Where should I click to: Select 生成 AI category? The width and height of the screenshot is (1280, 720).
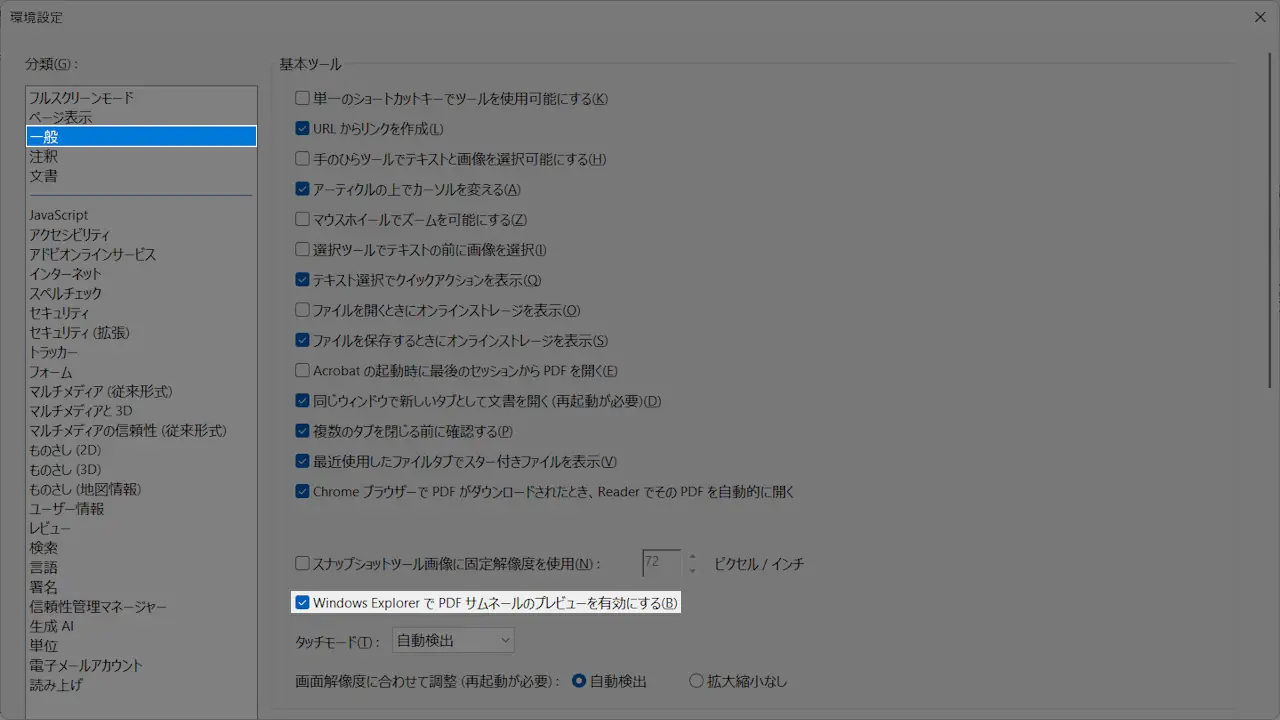coord(141,626)
